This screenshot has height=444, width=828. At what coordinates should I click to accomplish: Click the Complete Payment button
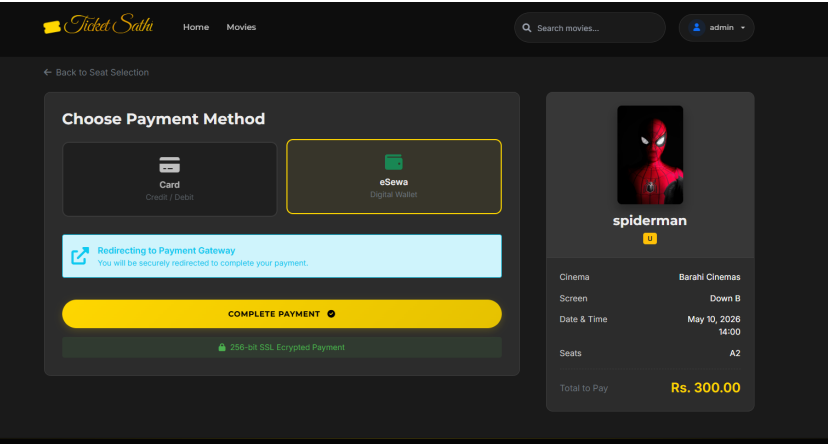pyautogui.click(x=281, y=314)
